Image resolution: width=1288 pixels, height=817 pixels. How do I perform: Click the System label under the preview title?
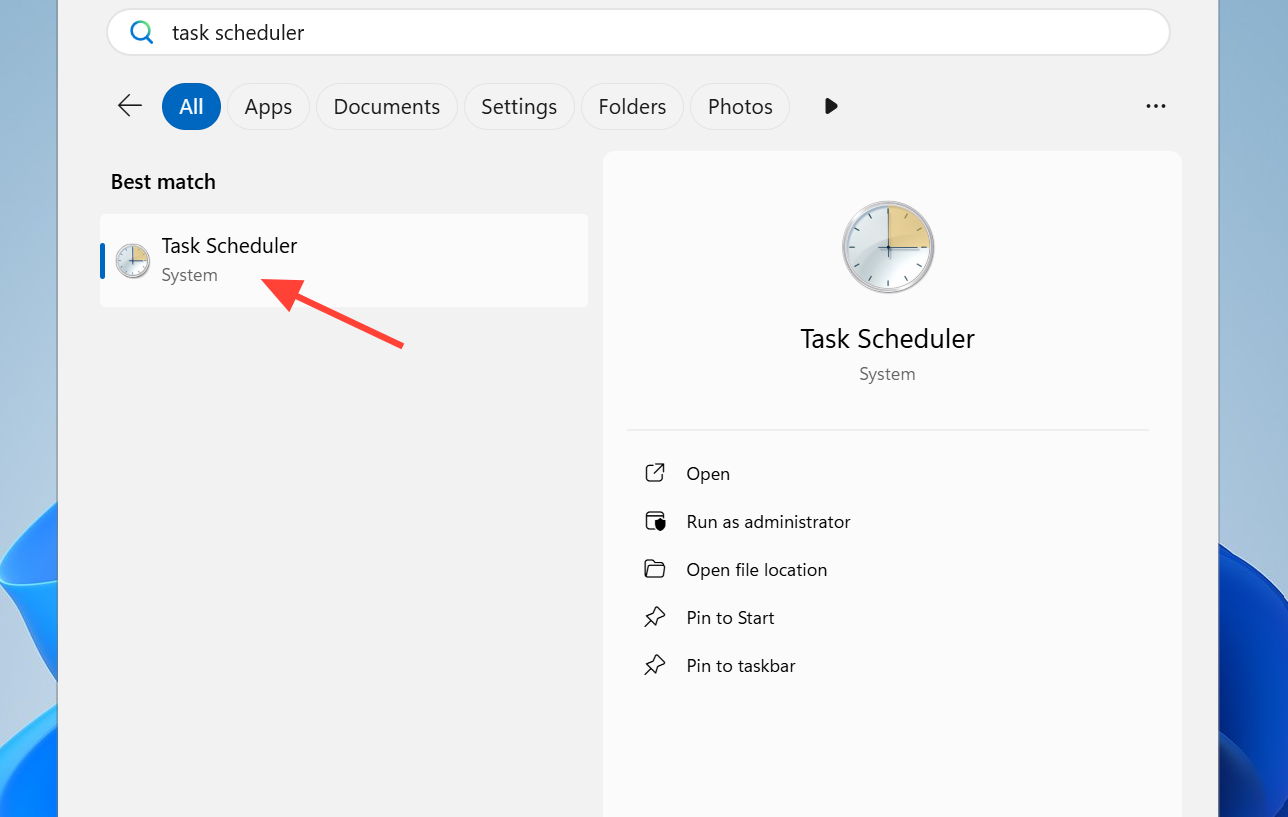coord(888,374)
